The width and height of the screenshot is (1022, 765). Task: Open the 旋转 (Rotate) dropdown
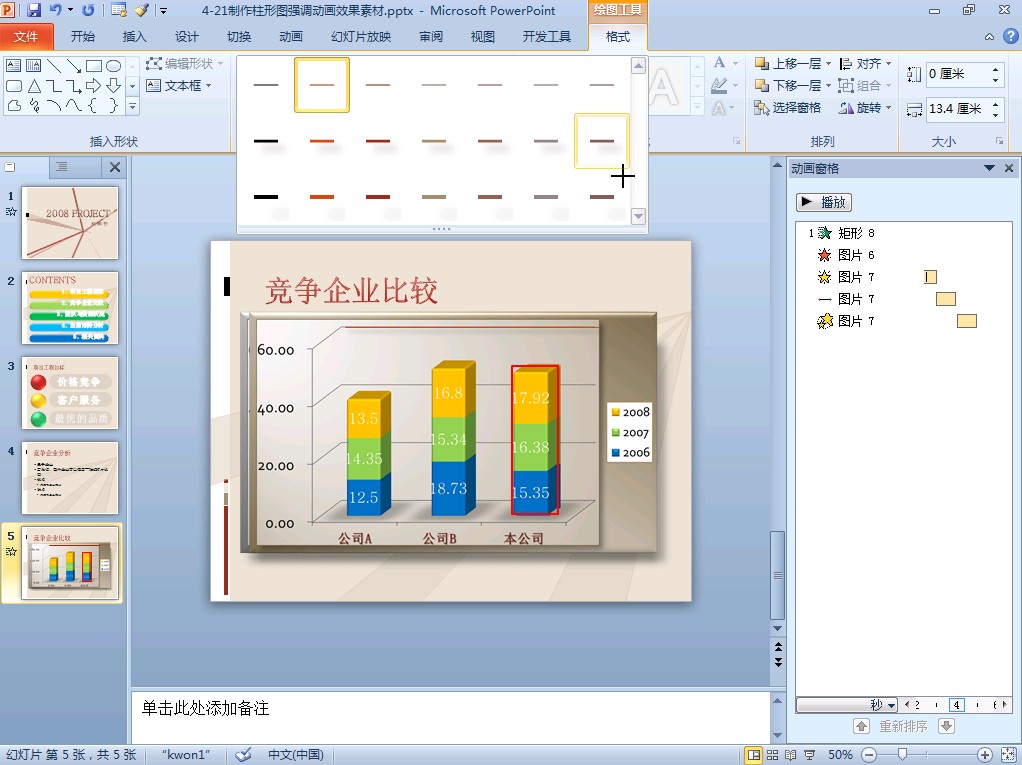[867, 108]
